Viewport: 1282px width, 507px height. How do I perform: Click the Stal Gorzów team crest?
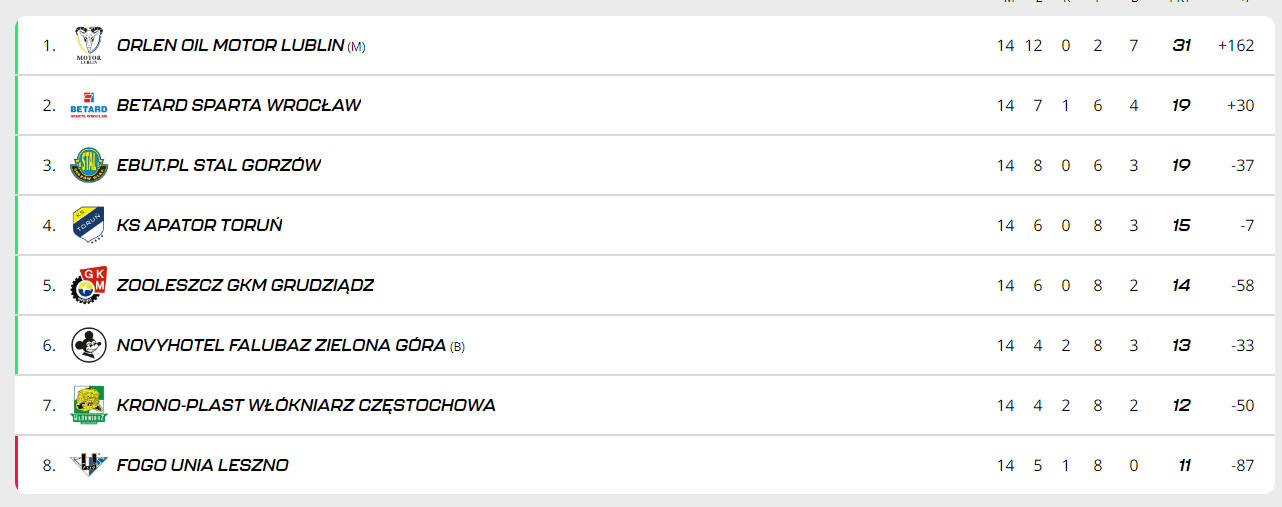pos(89,165)
